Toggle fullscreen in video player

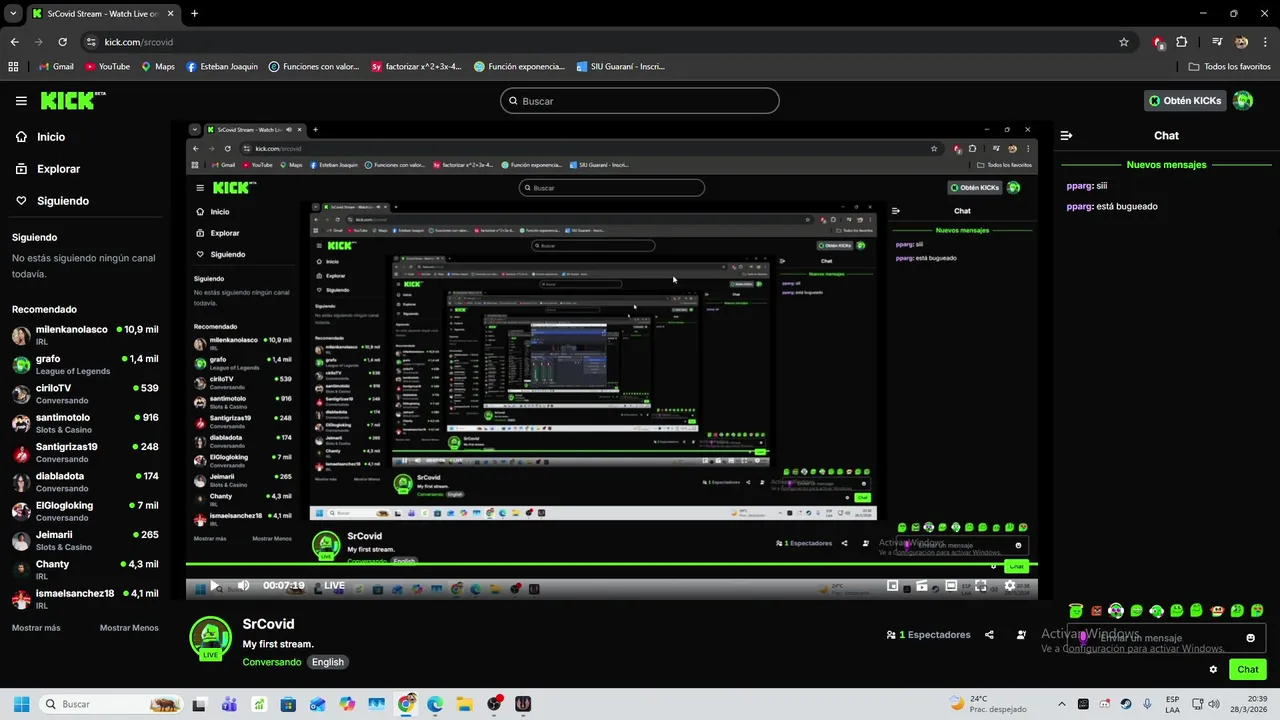coord(981,586)
